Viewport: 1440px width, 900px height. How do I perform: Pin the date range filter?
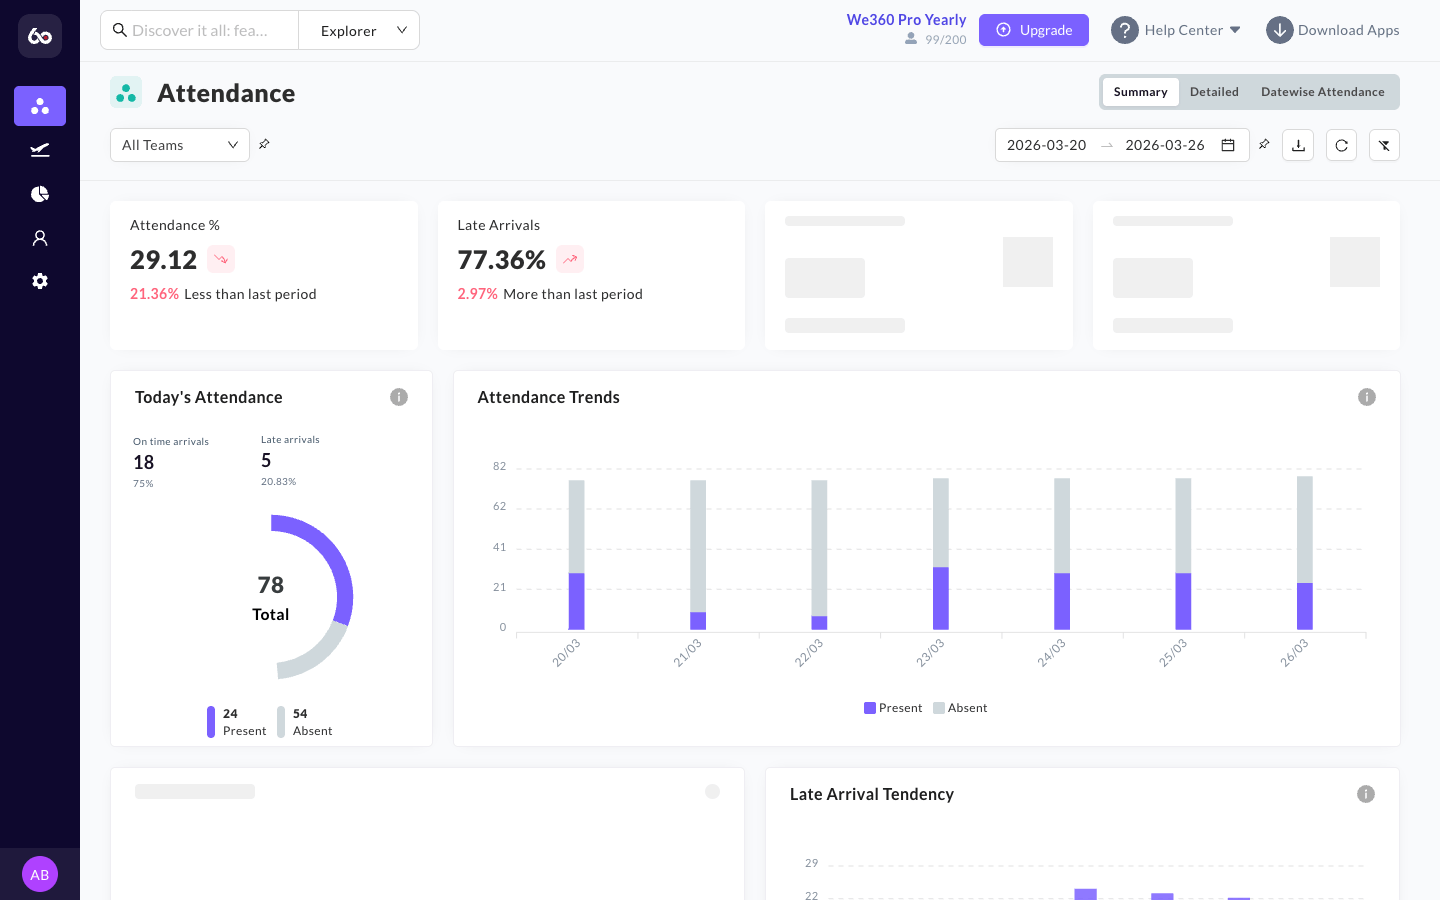tap(1264, 144)
